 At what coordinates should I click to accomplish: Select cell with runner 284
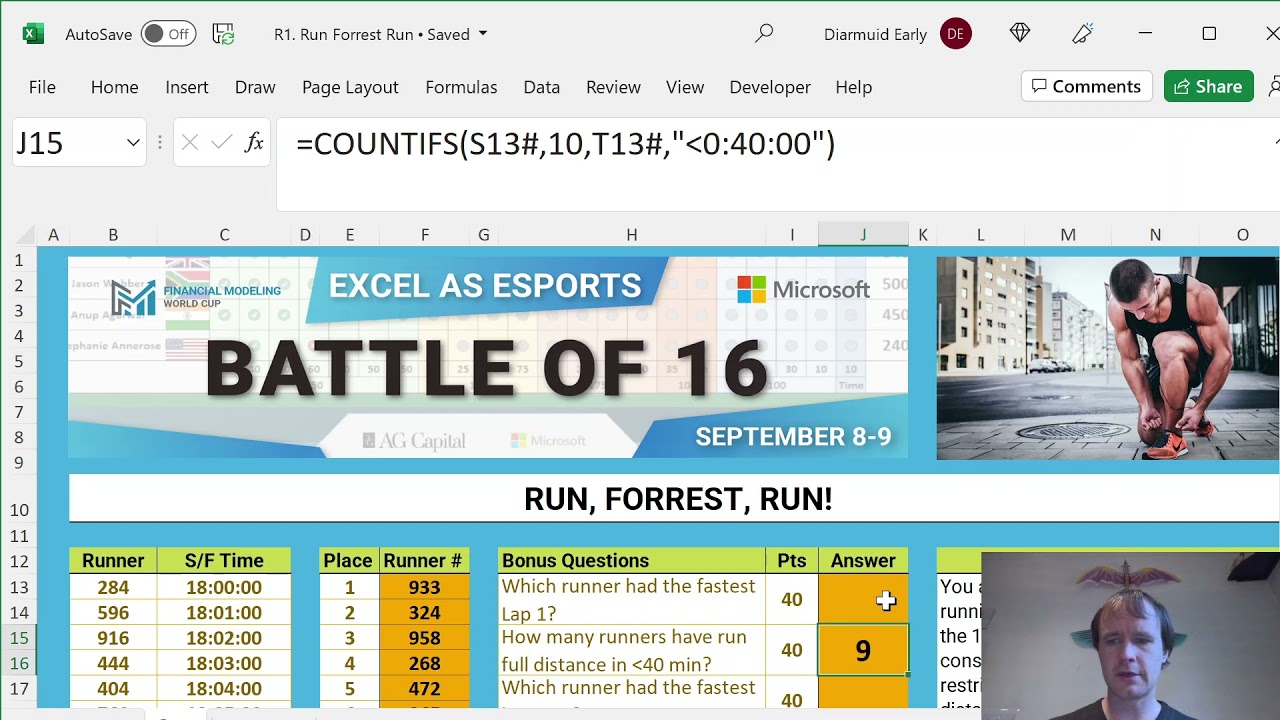(x=113, y=587)
